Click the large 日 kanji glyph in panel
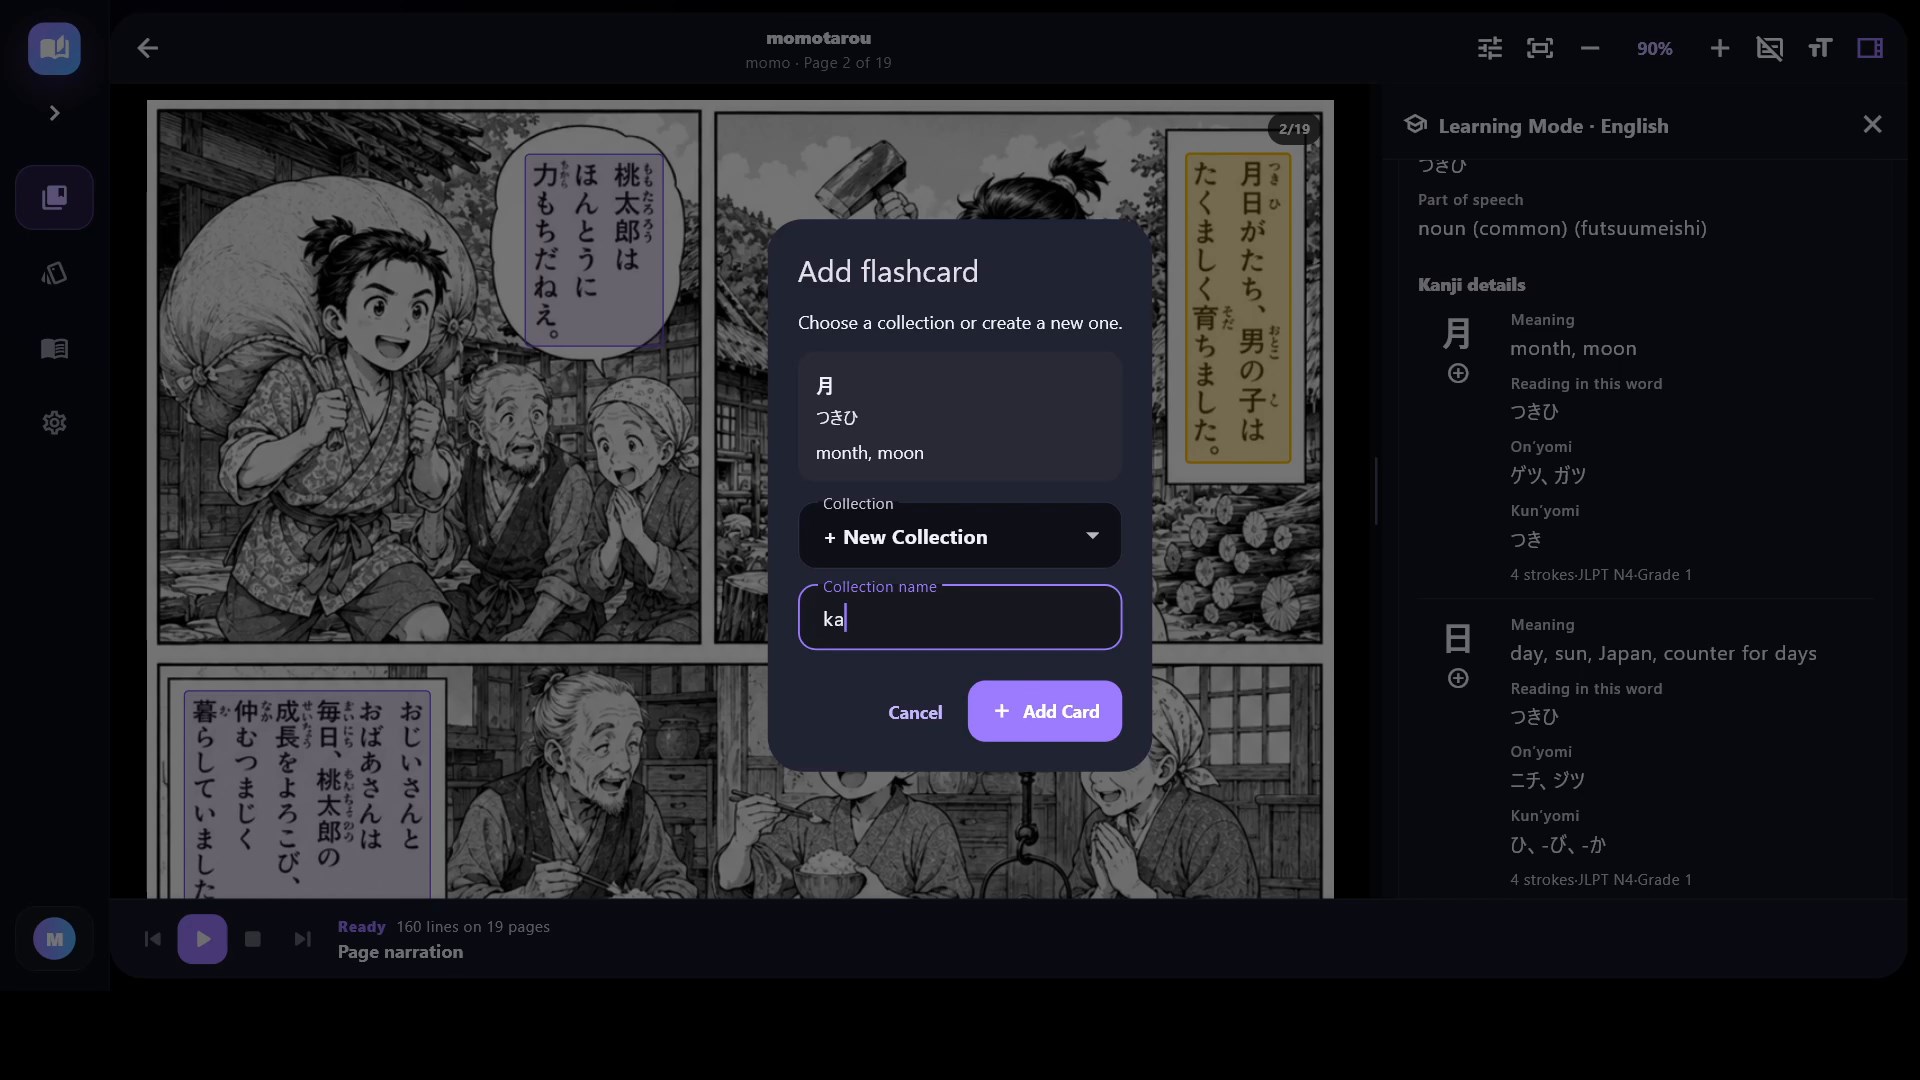The image size is (1920, 1080). click(x=1458, y=638)
